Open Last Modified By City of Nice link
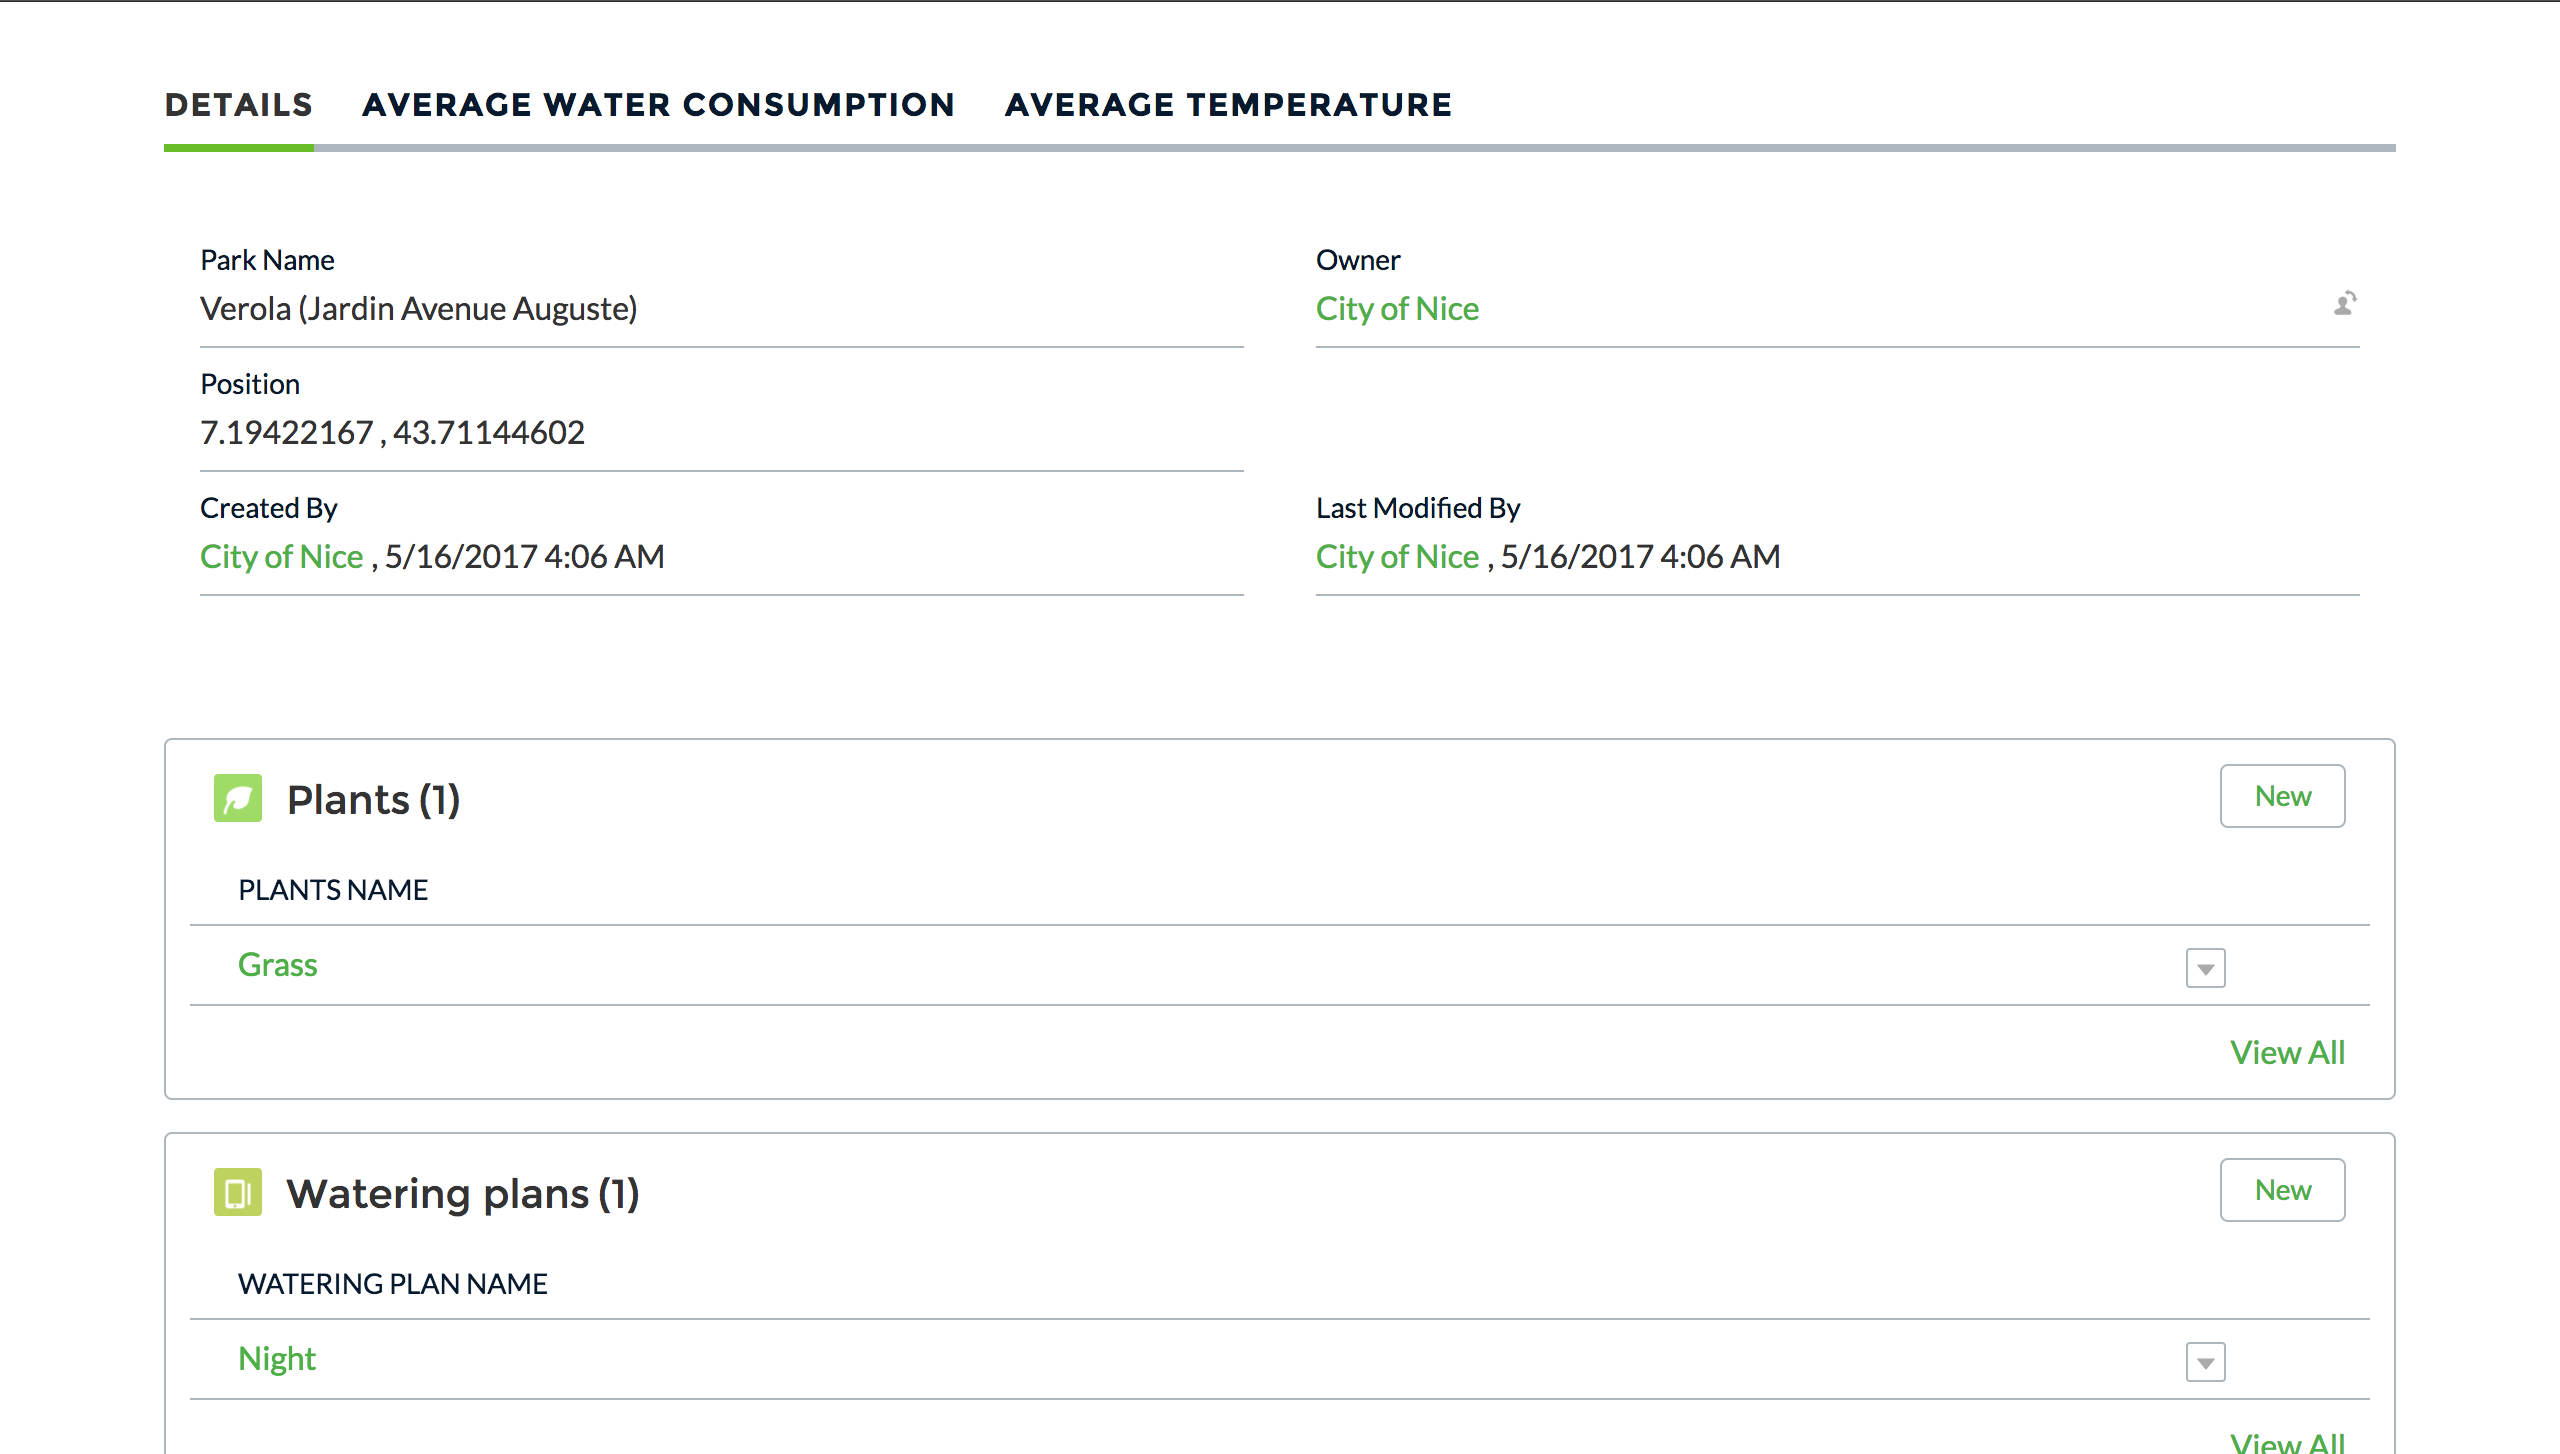The width and height of the screenshot is (2560, 1454). pos(1396,557)
